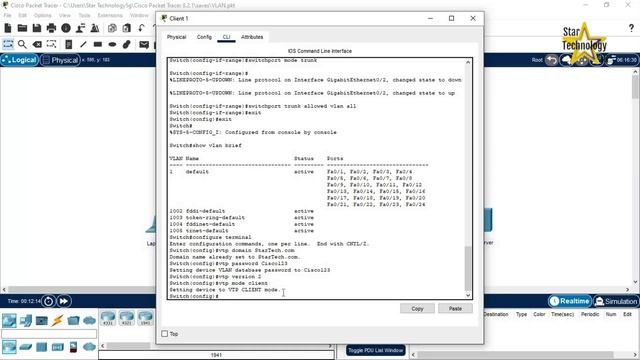Click the Fast Forward Time button
Viewport: 640px width, 360px height.
(64, 301)
